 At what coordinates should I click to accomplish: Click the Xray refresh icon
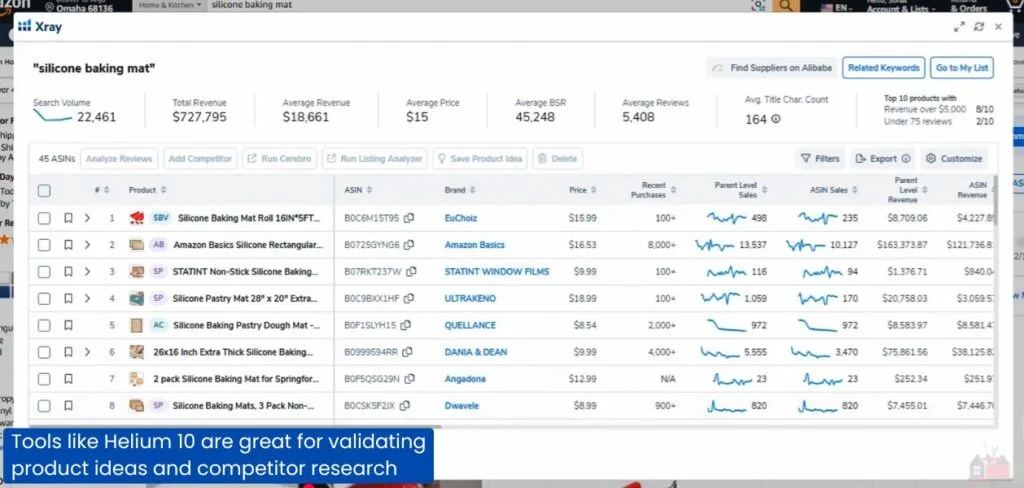coord(978,27)
